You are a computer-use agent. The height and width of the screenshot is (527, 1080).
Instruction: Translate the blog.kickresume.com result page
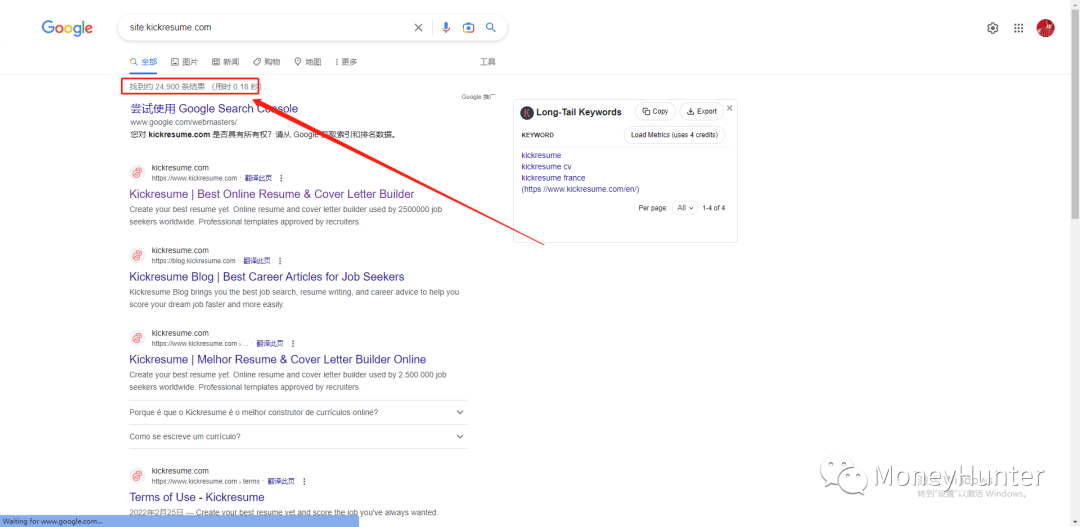(257, 261)
